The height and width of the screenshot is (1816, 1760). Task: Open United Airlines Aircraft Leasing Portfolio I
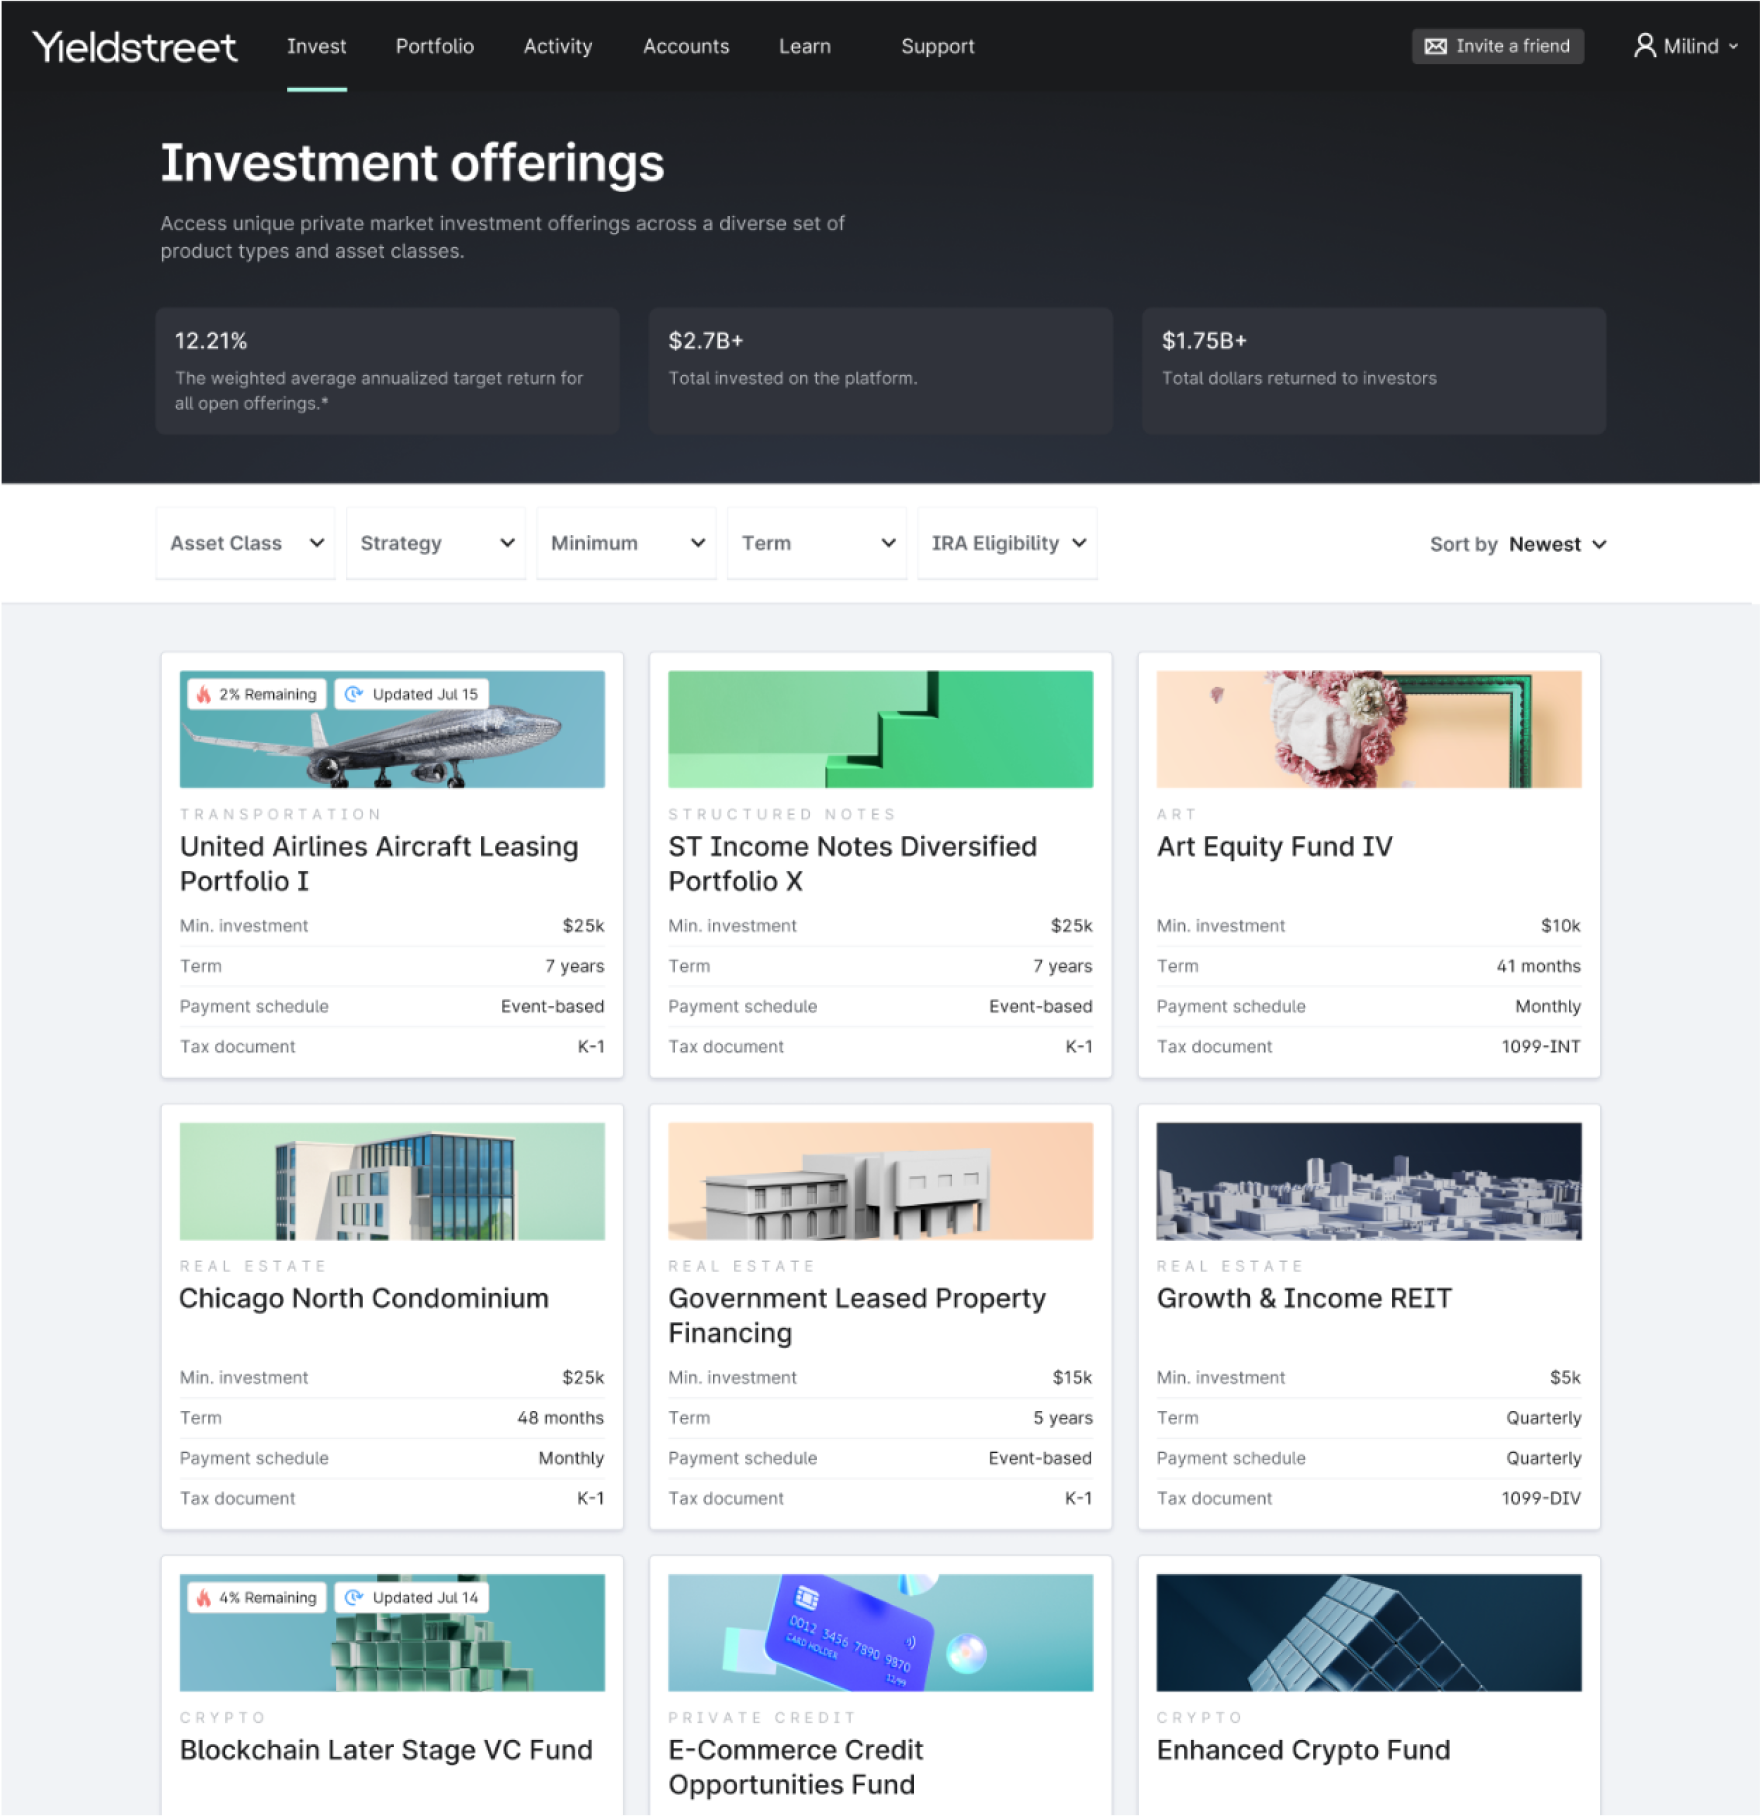click(379, 863)
